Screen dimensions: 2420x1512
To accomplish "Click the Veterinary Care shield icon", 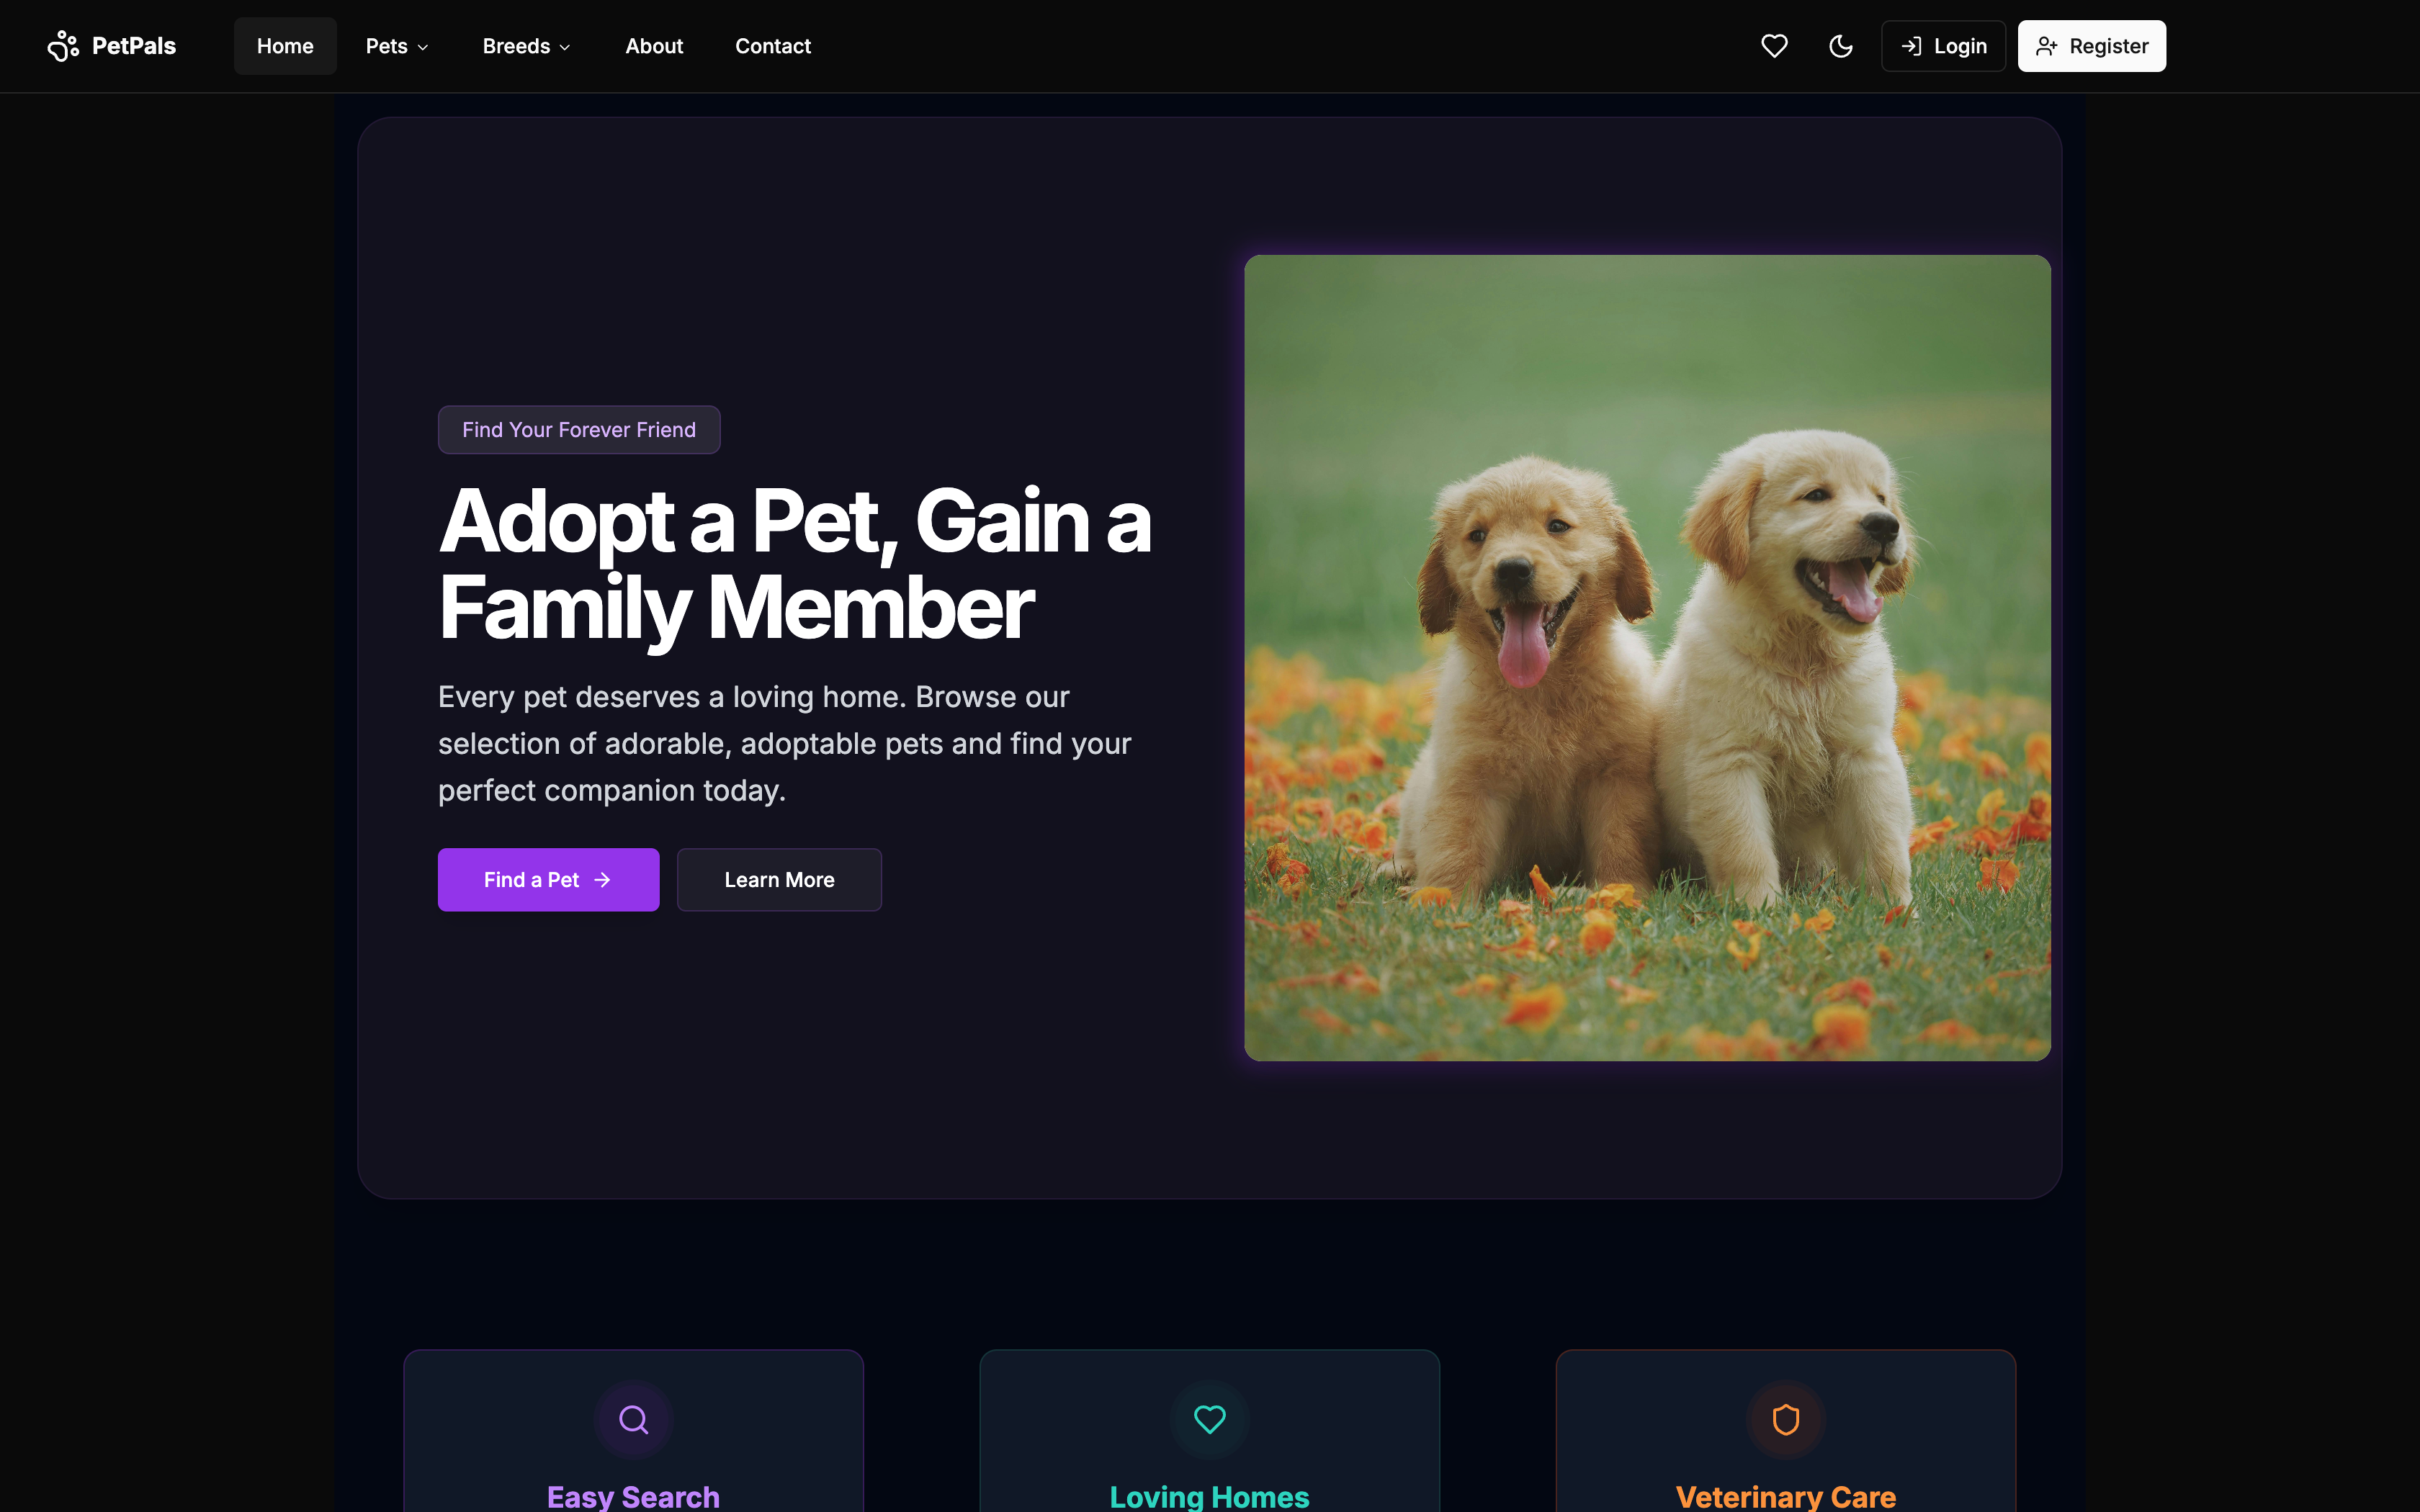I will click(1786, 1419).
